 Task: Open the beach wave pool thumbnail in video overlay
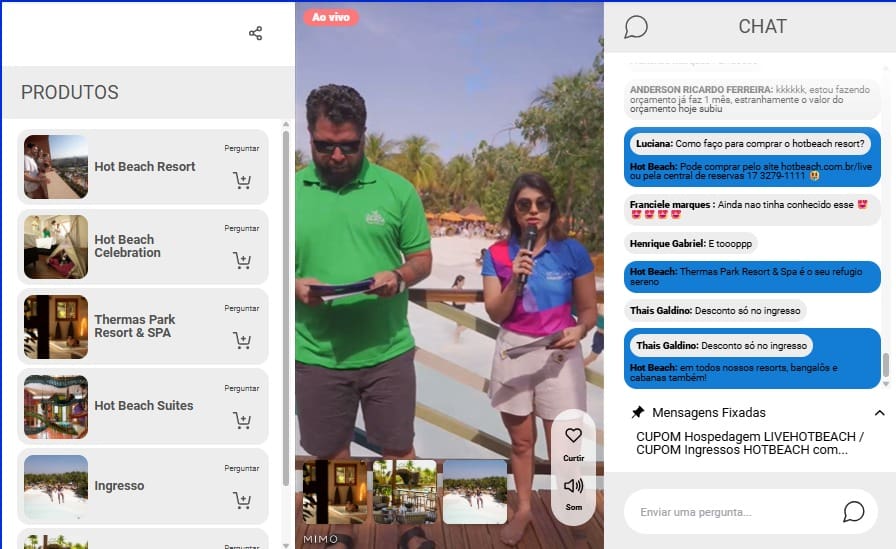[x=475, y=492]
